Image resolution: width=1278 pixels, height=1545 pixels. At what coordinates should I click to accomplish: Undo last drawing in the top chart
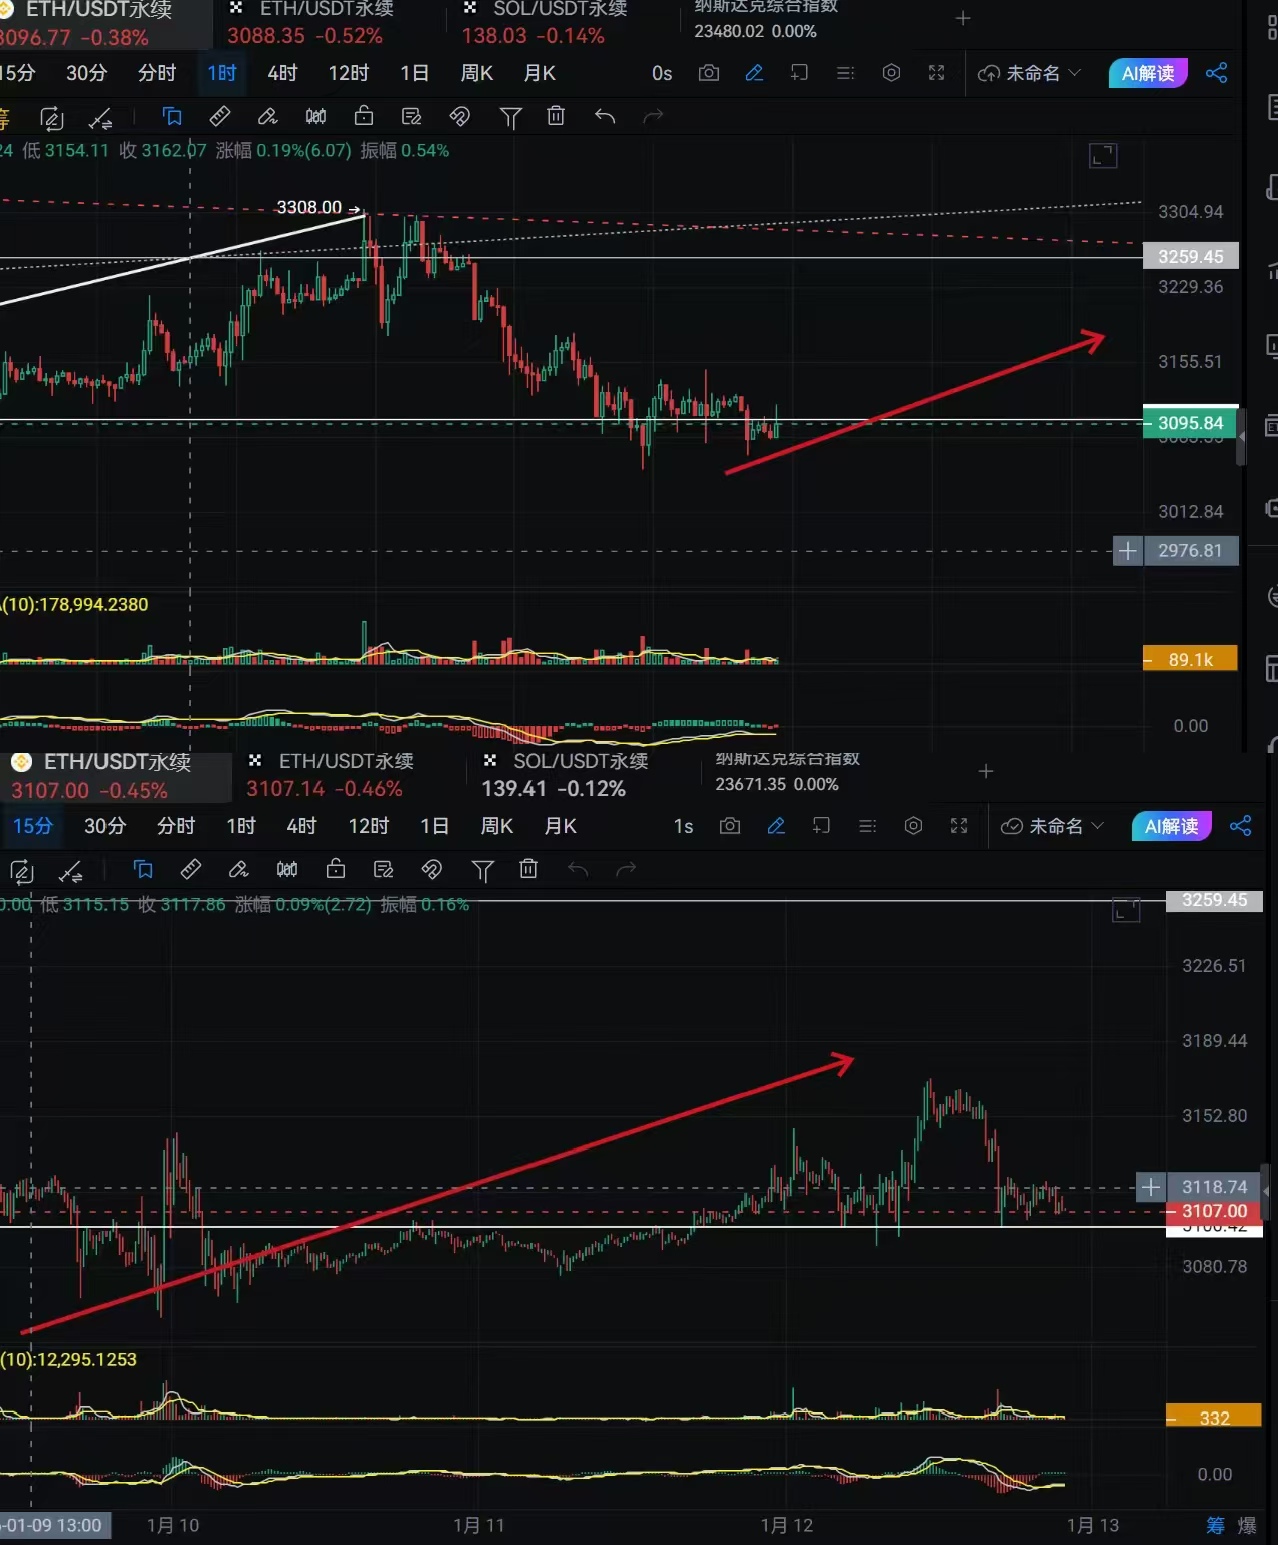[x=605, y=117]
